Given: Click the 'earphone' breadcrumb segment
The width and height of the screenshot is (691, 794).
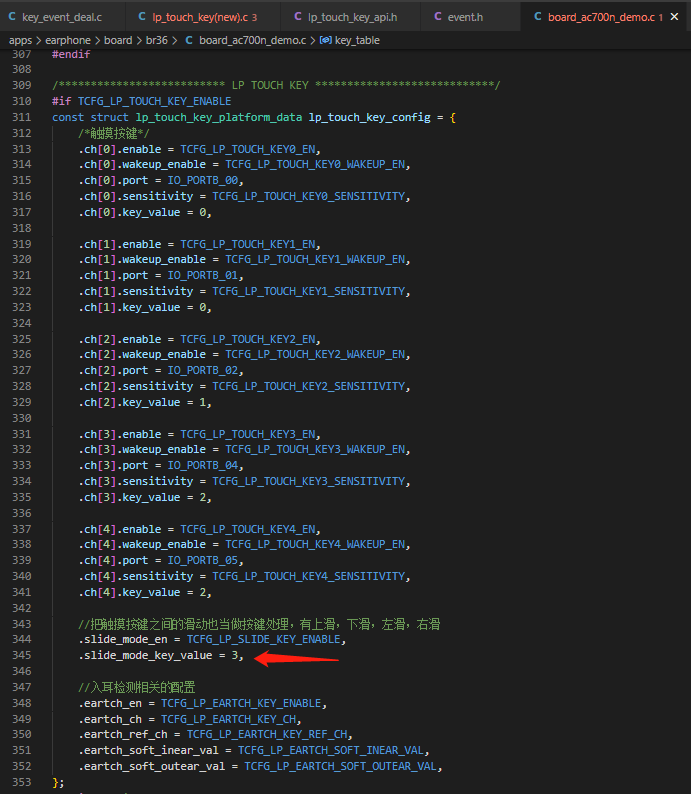Looking at the screenshot, I should (68, 41).
